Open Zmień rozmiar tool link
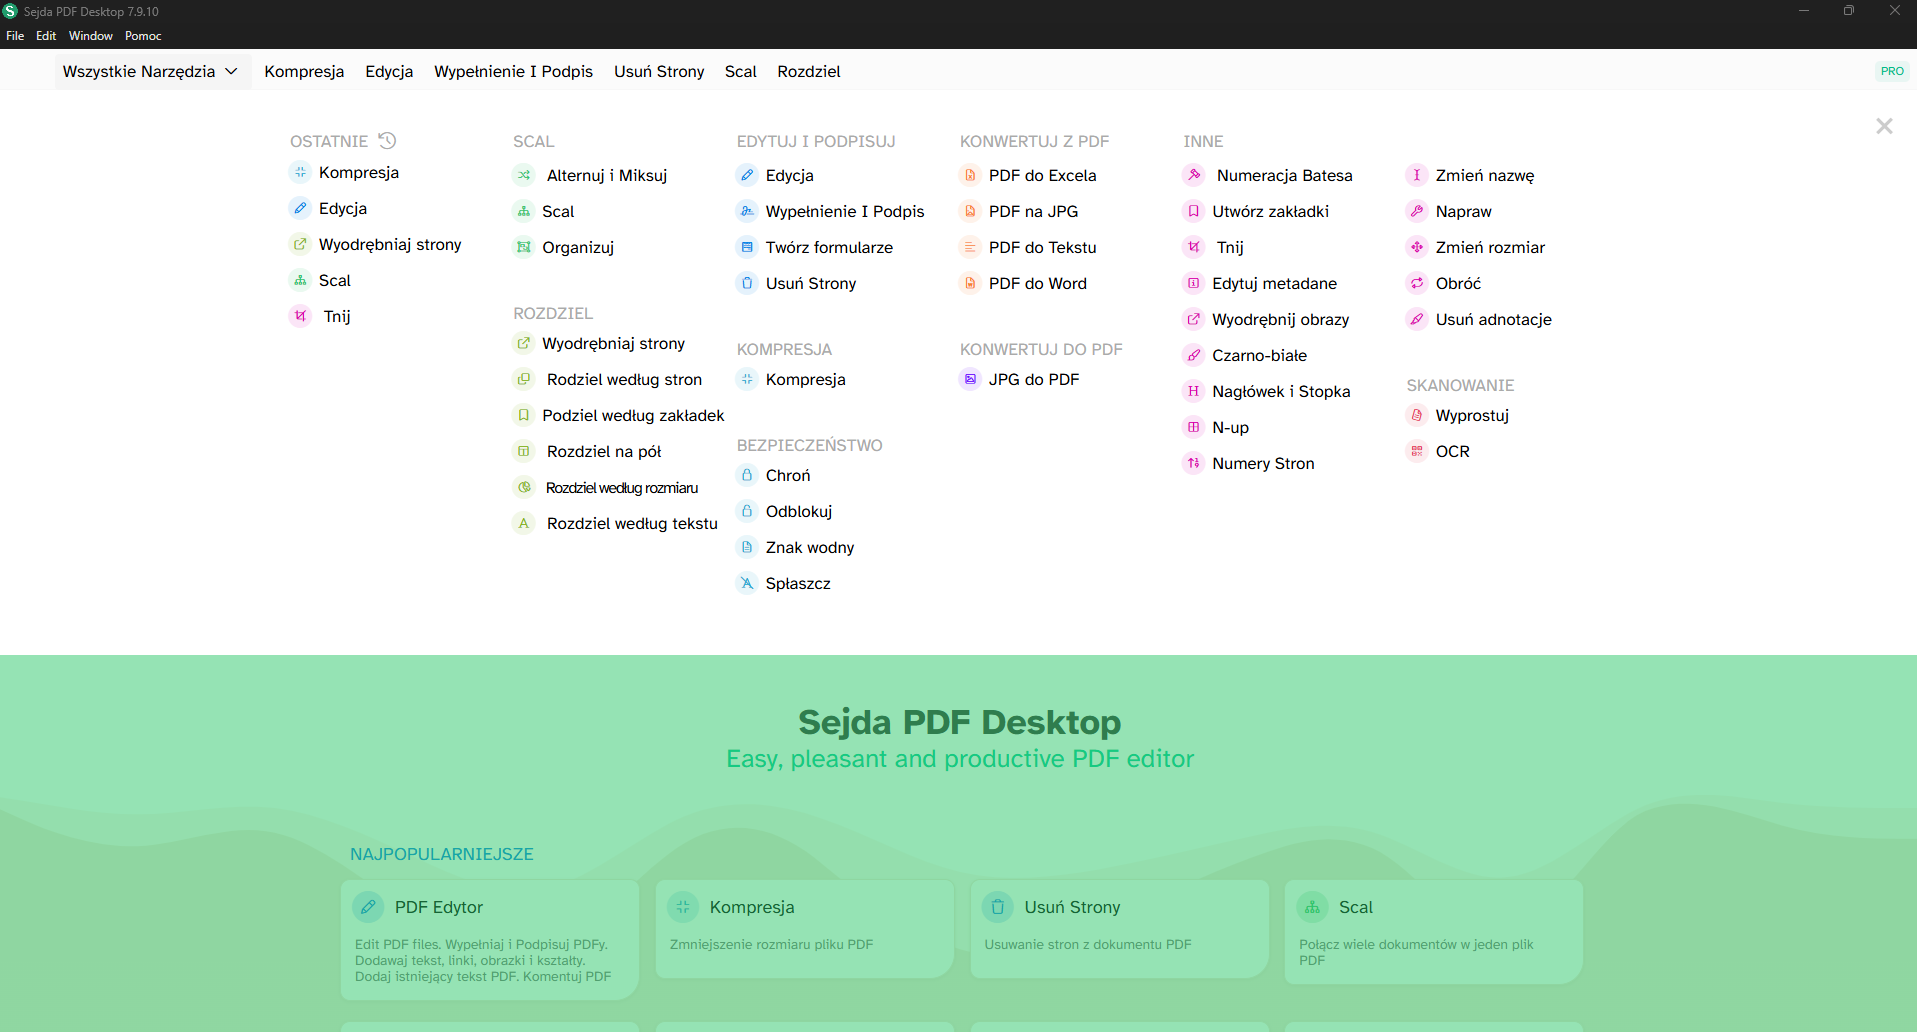Screen dimensions: 1917x1032 tap(1490, 247)
